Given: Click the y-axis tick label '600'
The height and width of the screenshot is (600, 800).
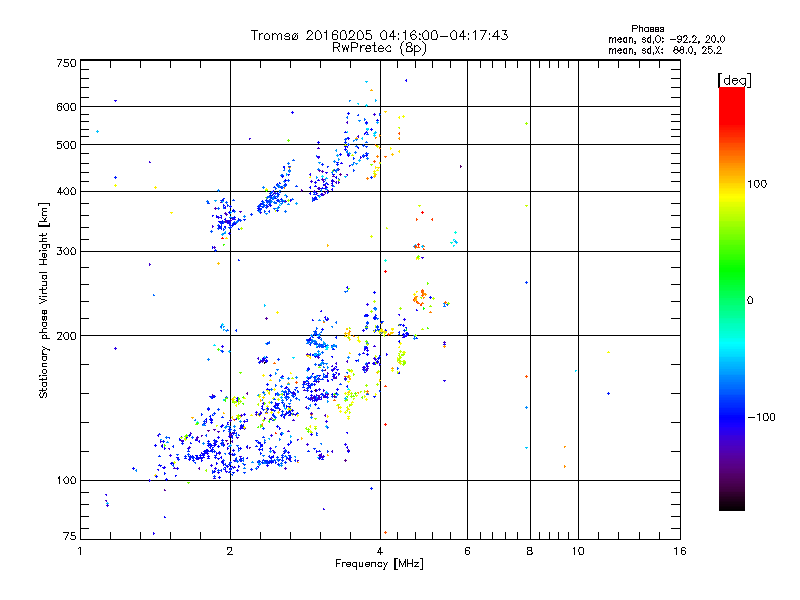Looking at the screenshot, I should 67,107.
